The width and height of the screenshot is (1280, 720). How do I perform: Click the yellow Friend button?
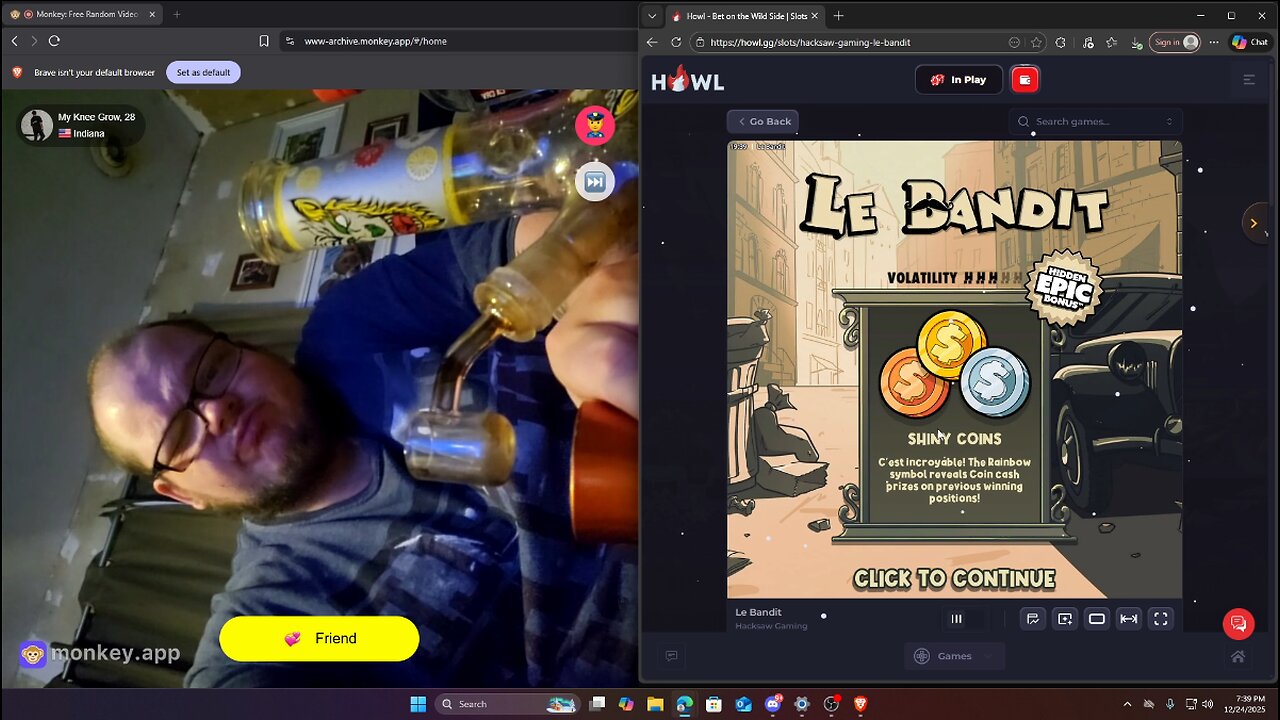click(x=319, y=638)
